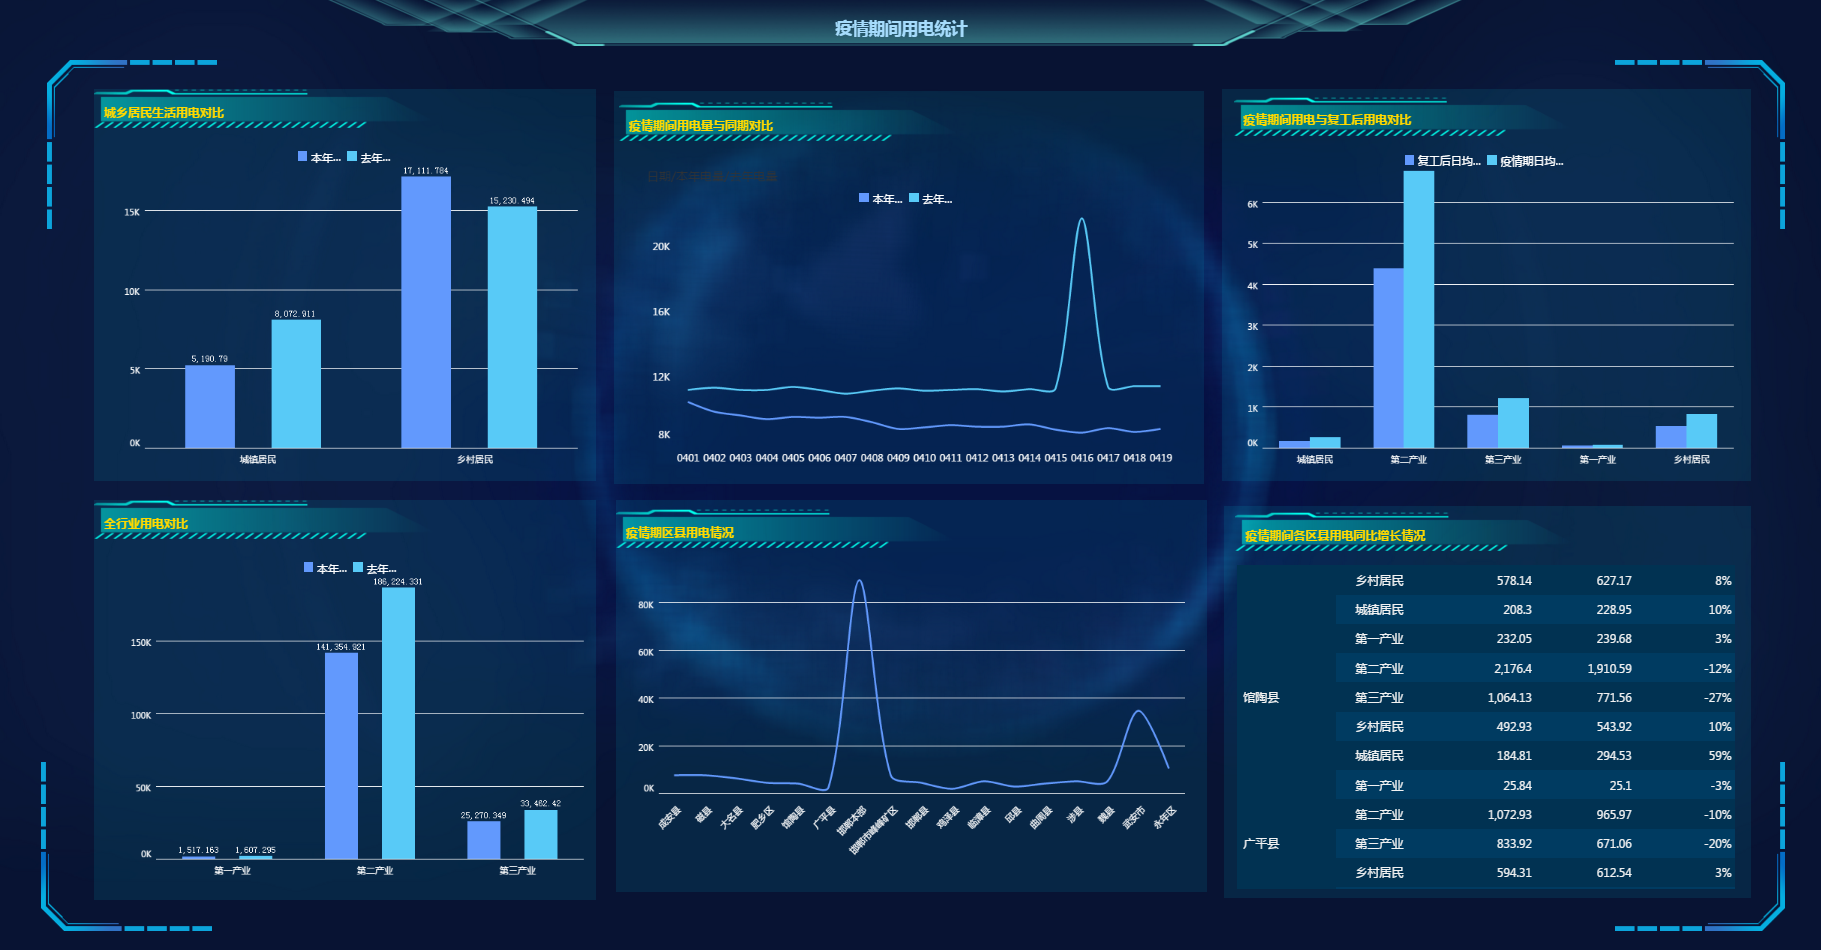1821x950 pixels.
Task: Select the bar labeled 25,270.349
Action: coord(484,839)
